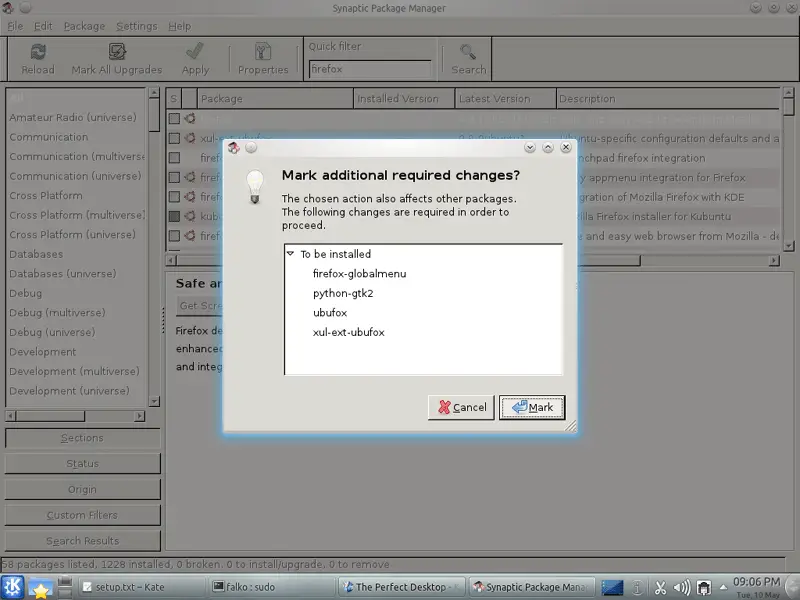Click Cancel in the dialog
800x600 pixels.
click(x=461, y=407)
